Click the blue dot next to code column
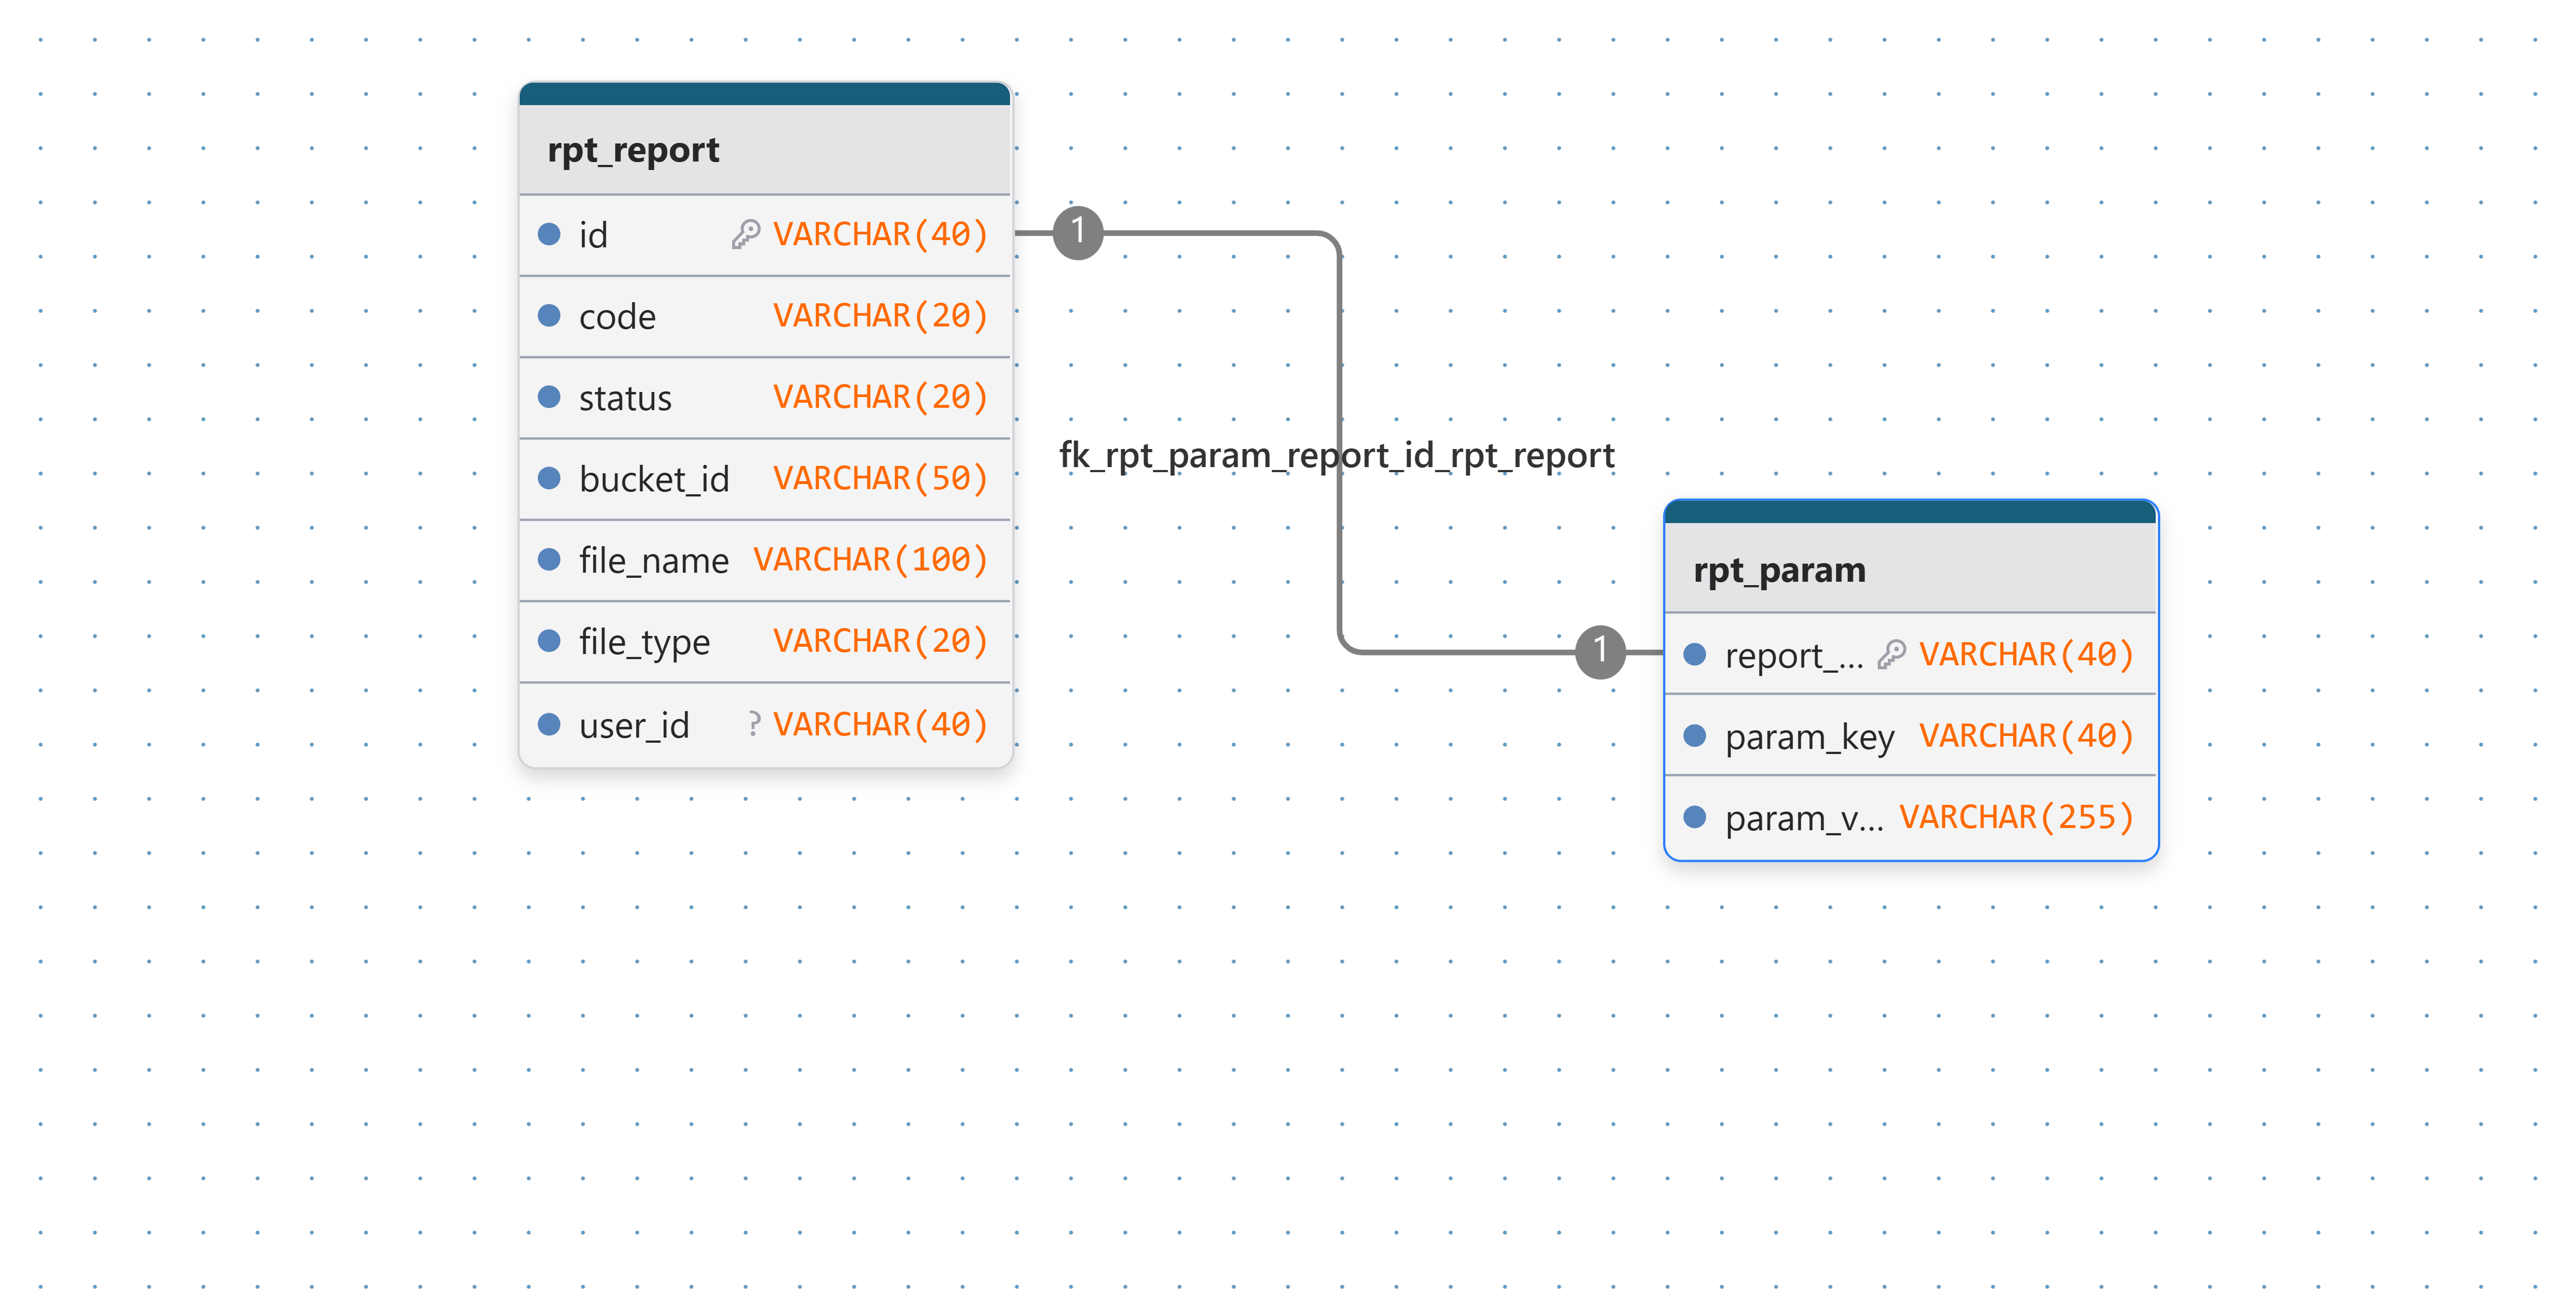 click(549, 316)
